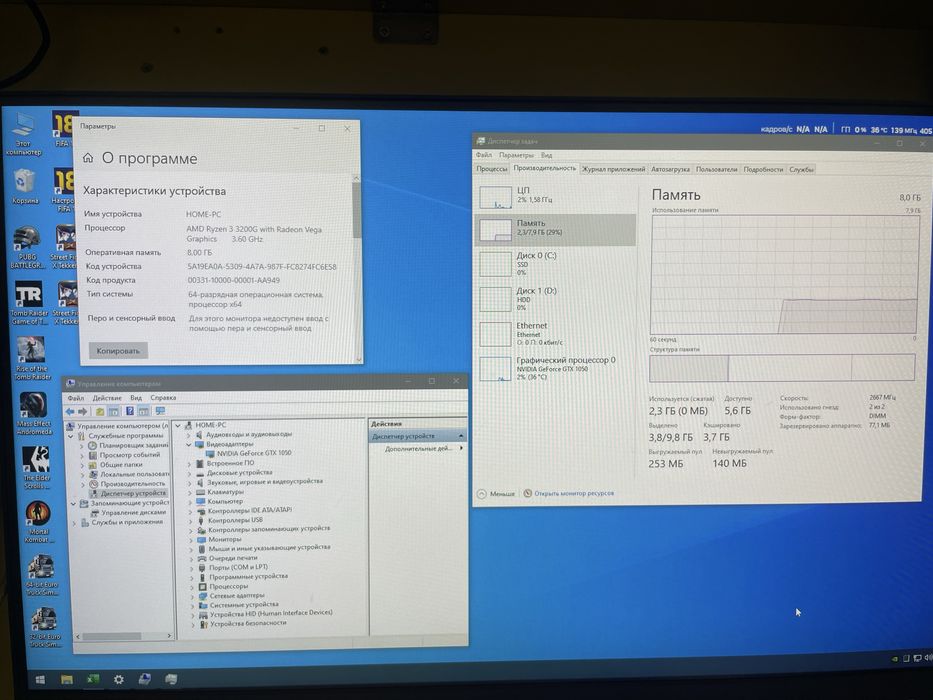Click the up-one-level folder toolbar icon
Screen dimensions: 933x700
99,411
